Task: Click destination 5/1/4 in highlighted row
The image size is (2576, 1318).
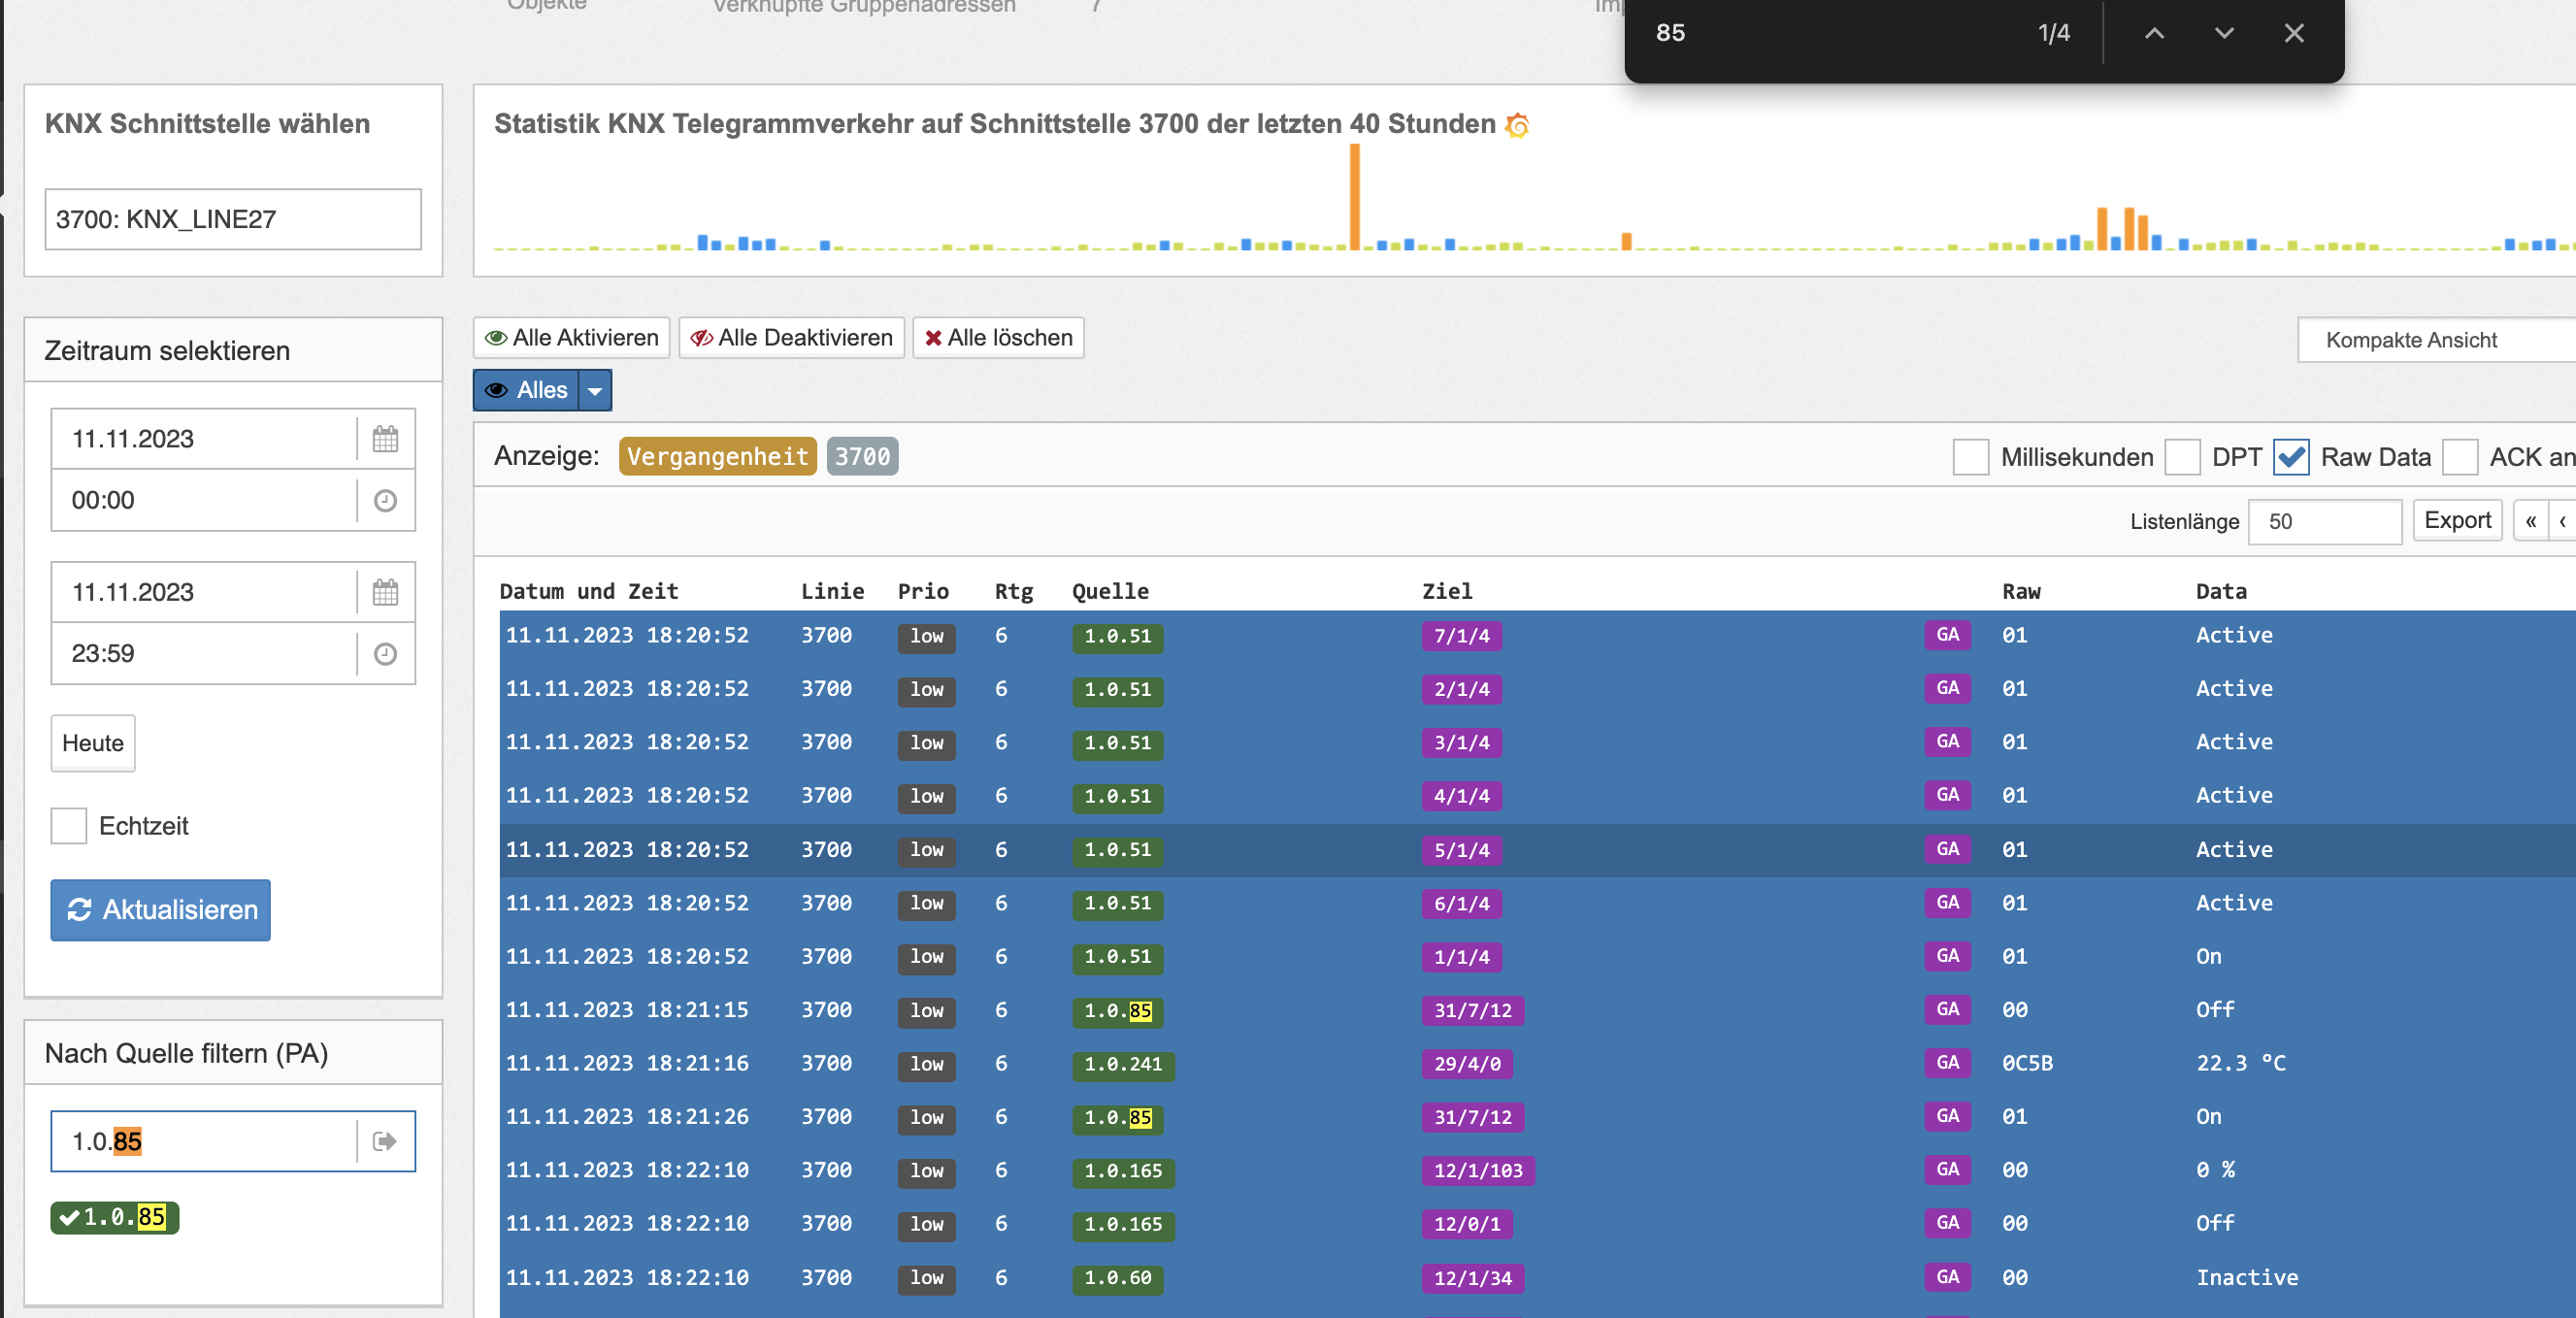Action: (1461, 850)
